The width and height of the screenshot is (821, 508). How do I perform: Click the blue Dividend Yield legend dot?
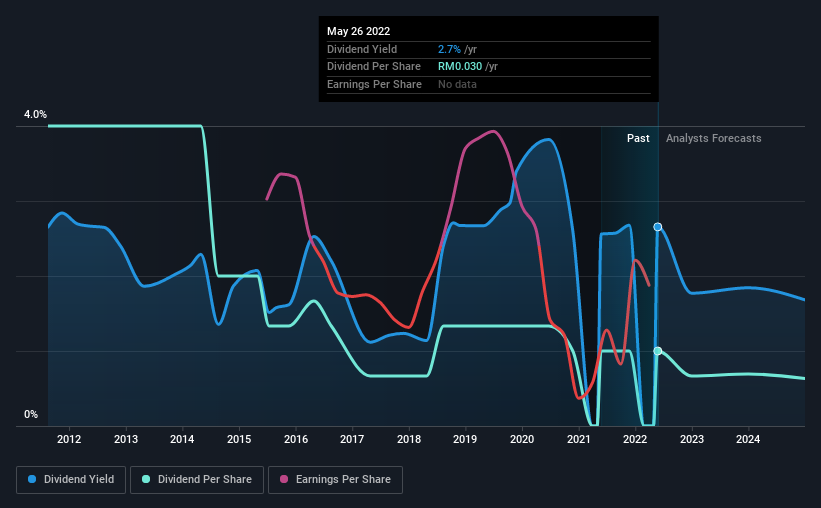32,479
